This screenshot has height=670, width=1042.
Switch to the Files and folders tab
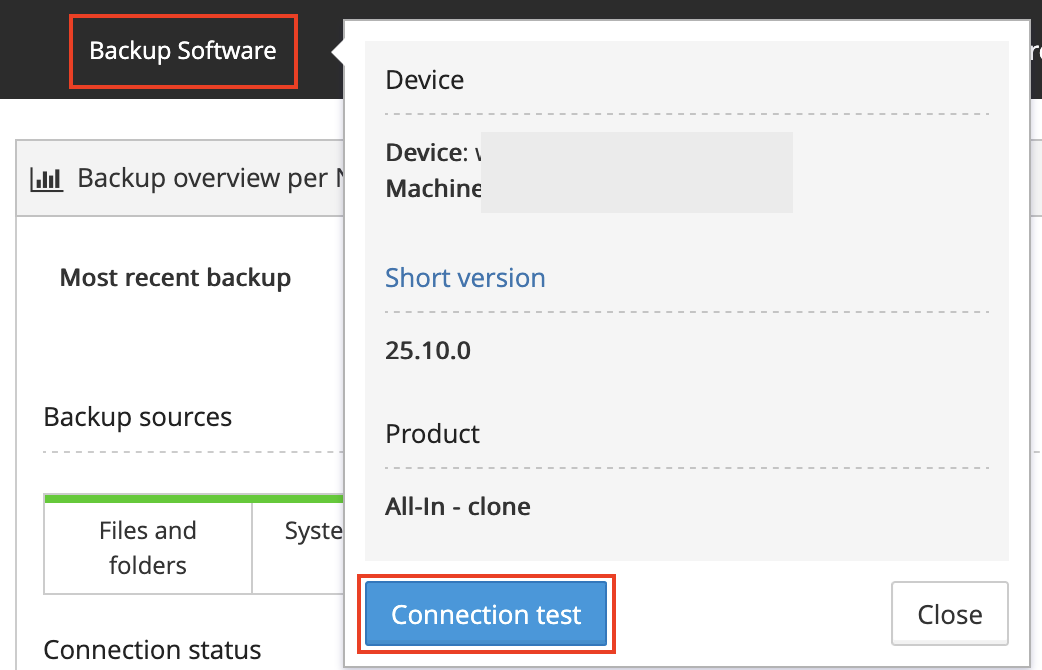147,547
